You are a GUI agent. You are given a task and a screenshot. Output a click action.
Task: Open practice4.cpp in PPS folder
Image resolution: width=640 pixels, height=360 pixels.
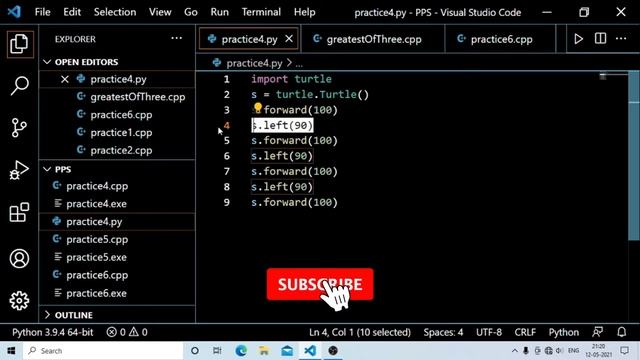point(97,186)
